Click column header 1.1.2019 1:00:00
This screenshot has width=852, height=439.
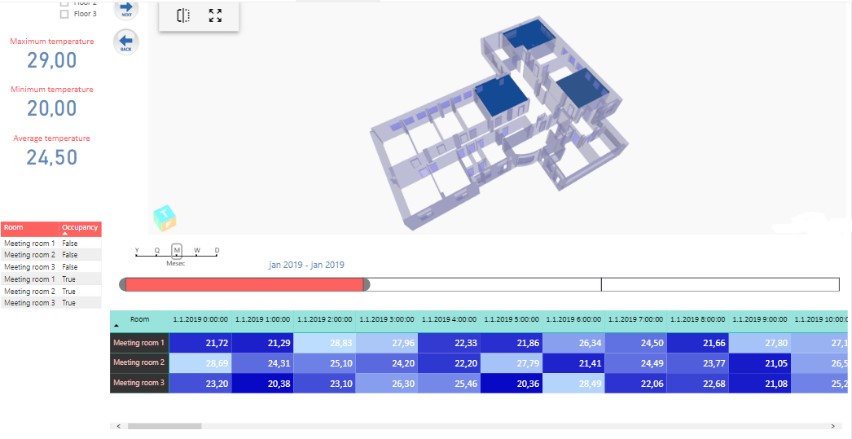tap(262, 321)
